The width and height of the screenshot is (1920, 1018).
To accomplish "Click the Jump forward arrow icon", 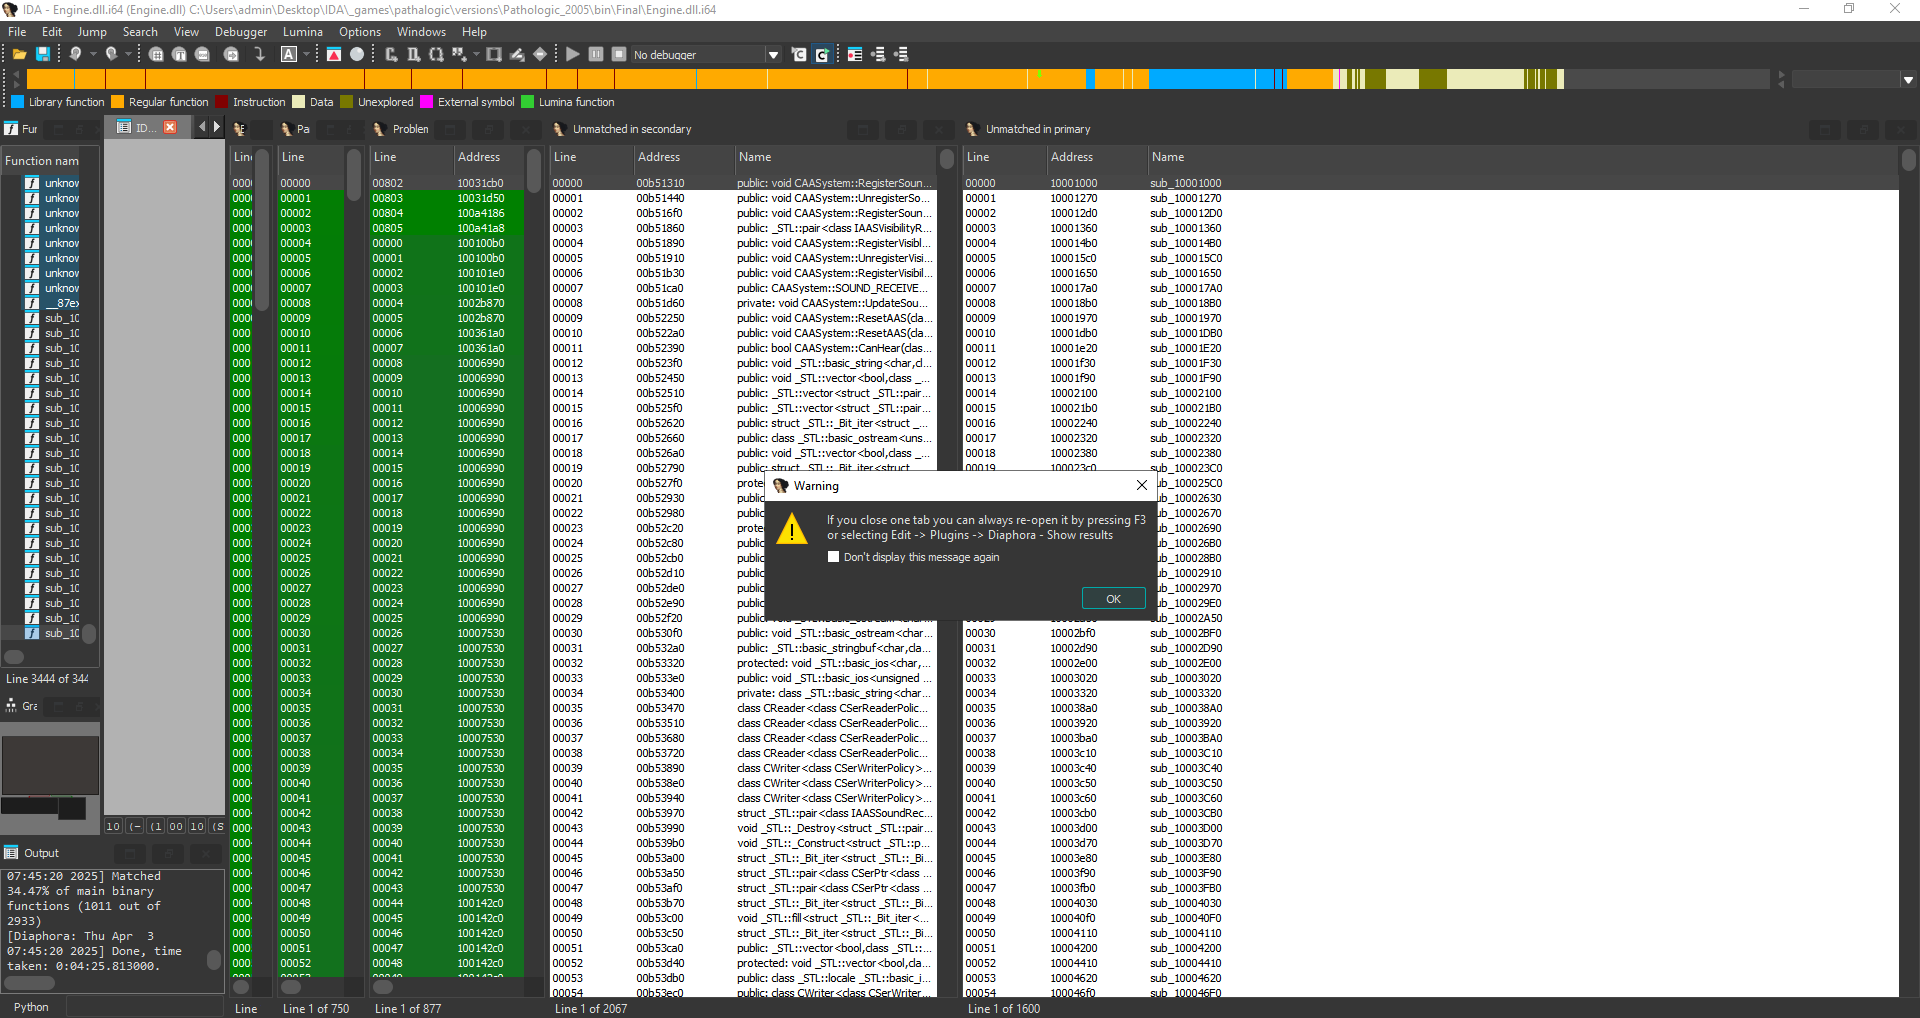I will (x=112, y=54).
